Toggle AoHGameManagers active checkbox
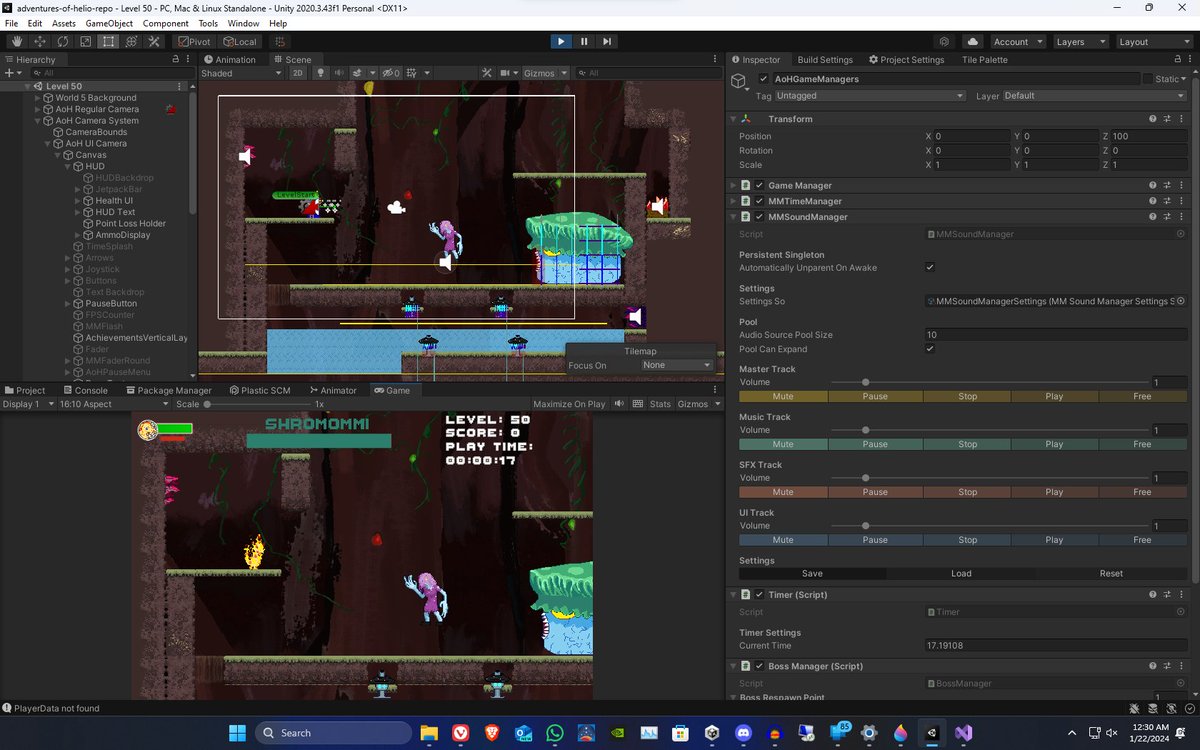 coord(765,79)
